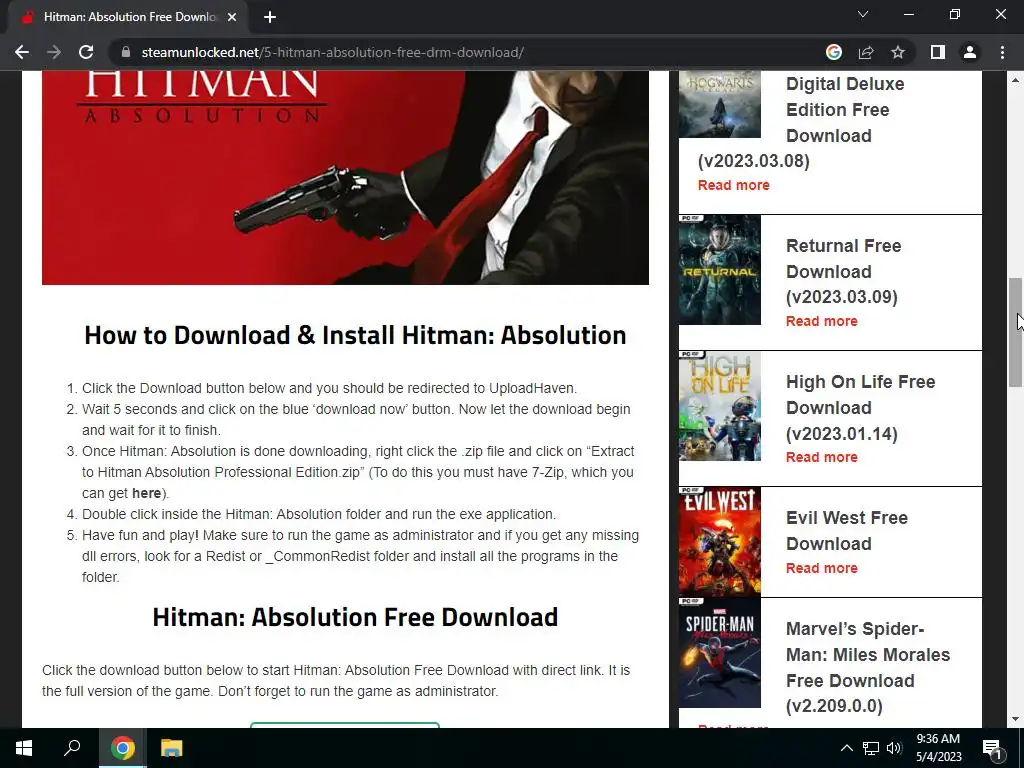Click the 'Hitman: Absolution Free Download' heading
This screenshot has width=1024, height=768.
pyautogui.click(x=355, y=617)
